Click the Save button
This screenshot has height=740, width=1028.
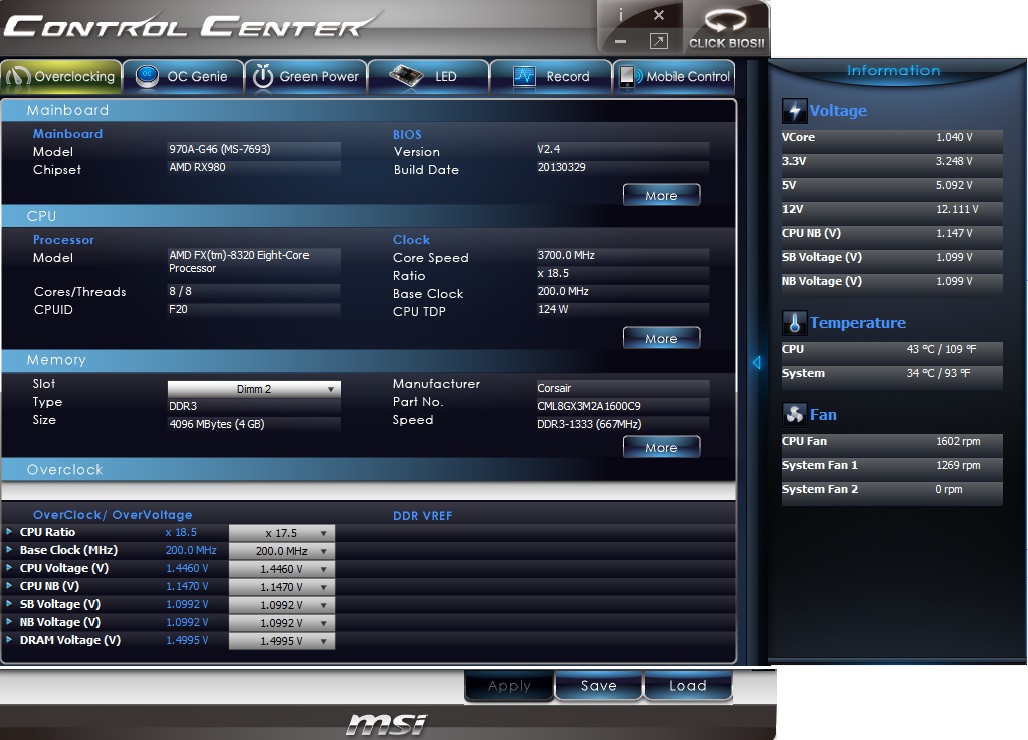click(599, 686)
